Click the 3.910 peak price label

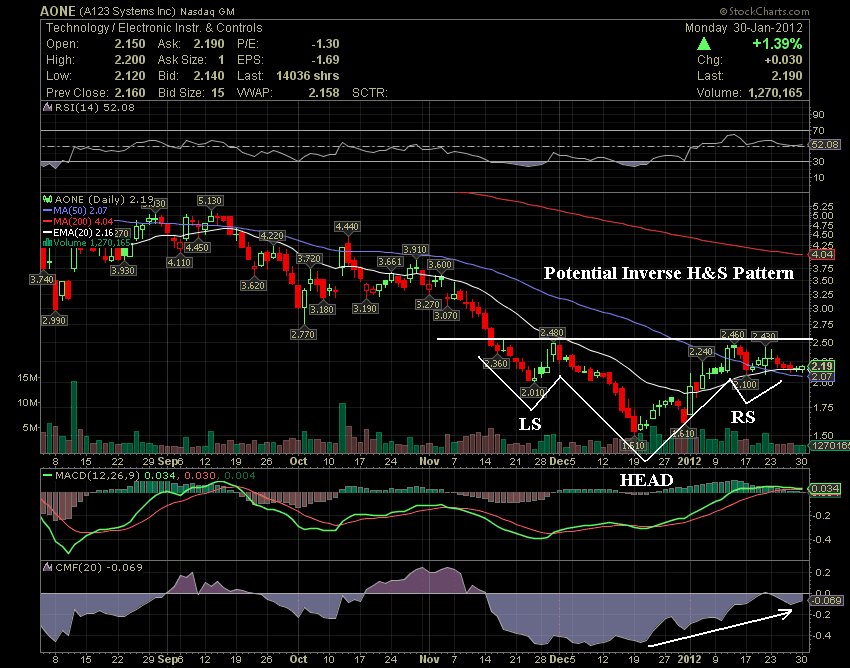[415, 249]
